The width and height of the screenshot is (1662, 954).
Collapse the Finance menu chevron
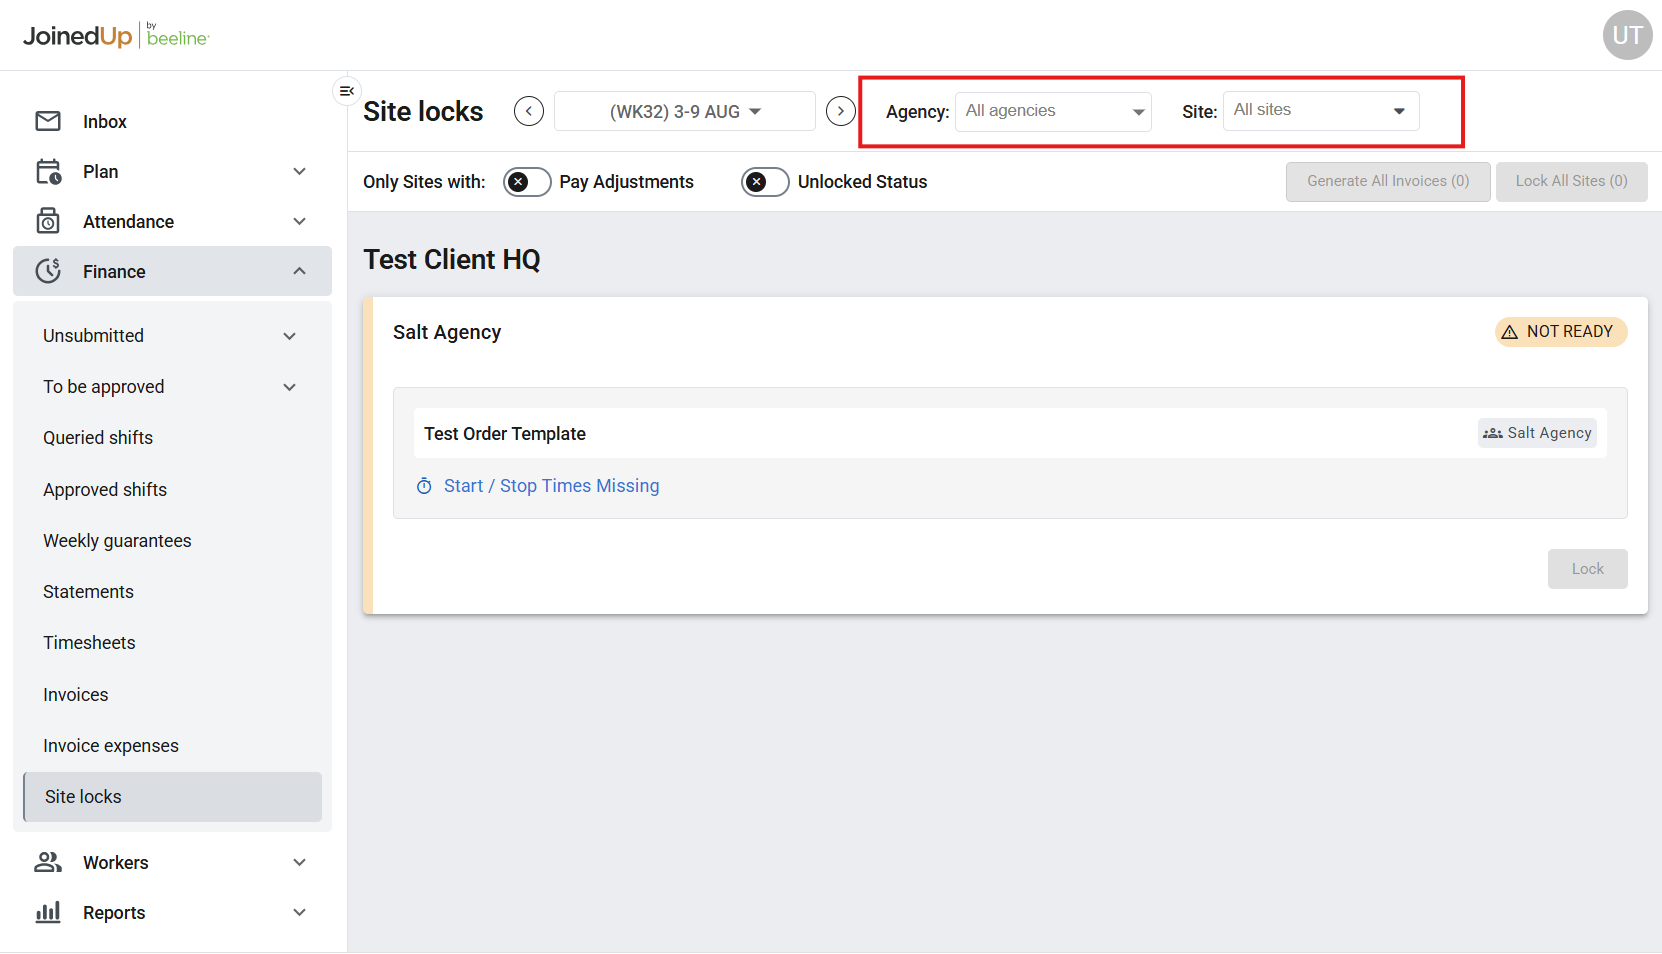click(x=299, y=271)
